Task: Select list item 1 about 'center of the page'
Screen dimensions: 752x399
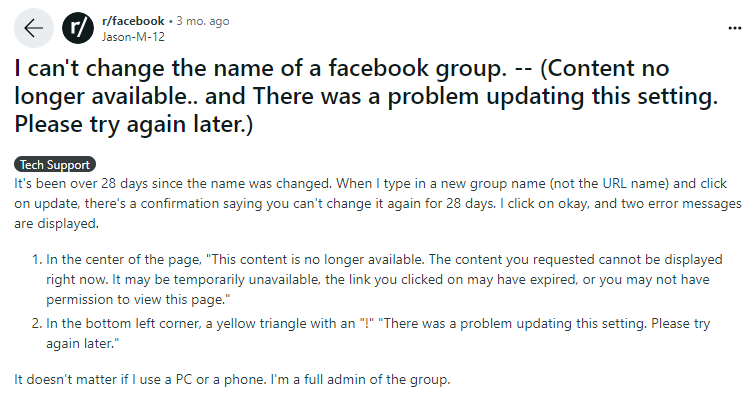Action: point(376,280)
